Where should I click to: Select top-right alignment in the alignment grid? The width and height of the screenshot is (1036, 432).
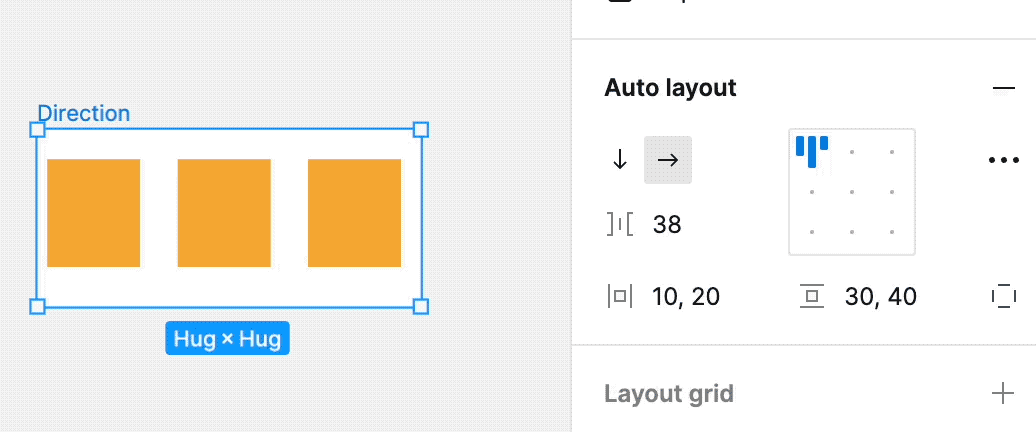tap(891, 152)
